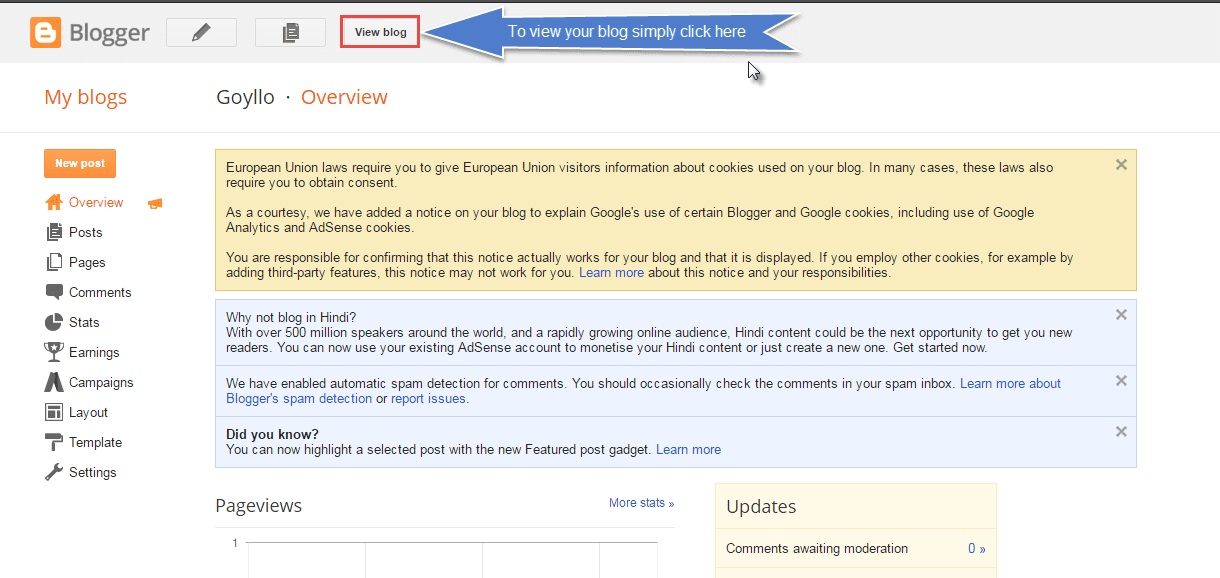Close the Did you know notice

(1121, 431)
